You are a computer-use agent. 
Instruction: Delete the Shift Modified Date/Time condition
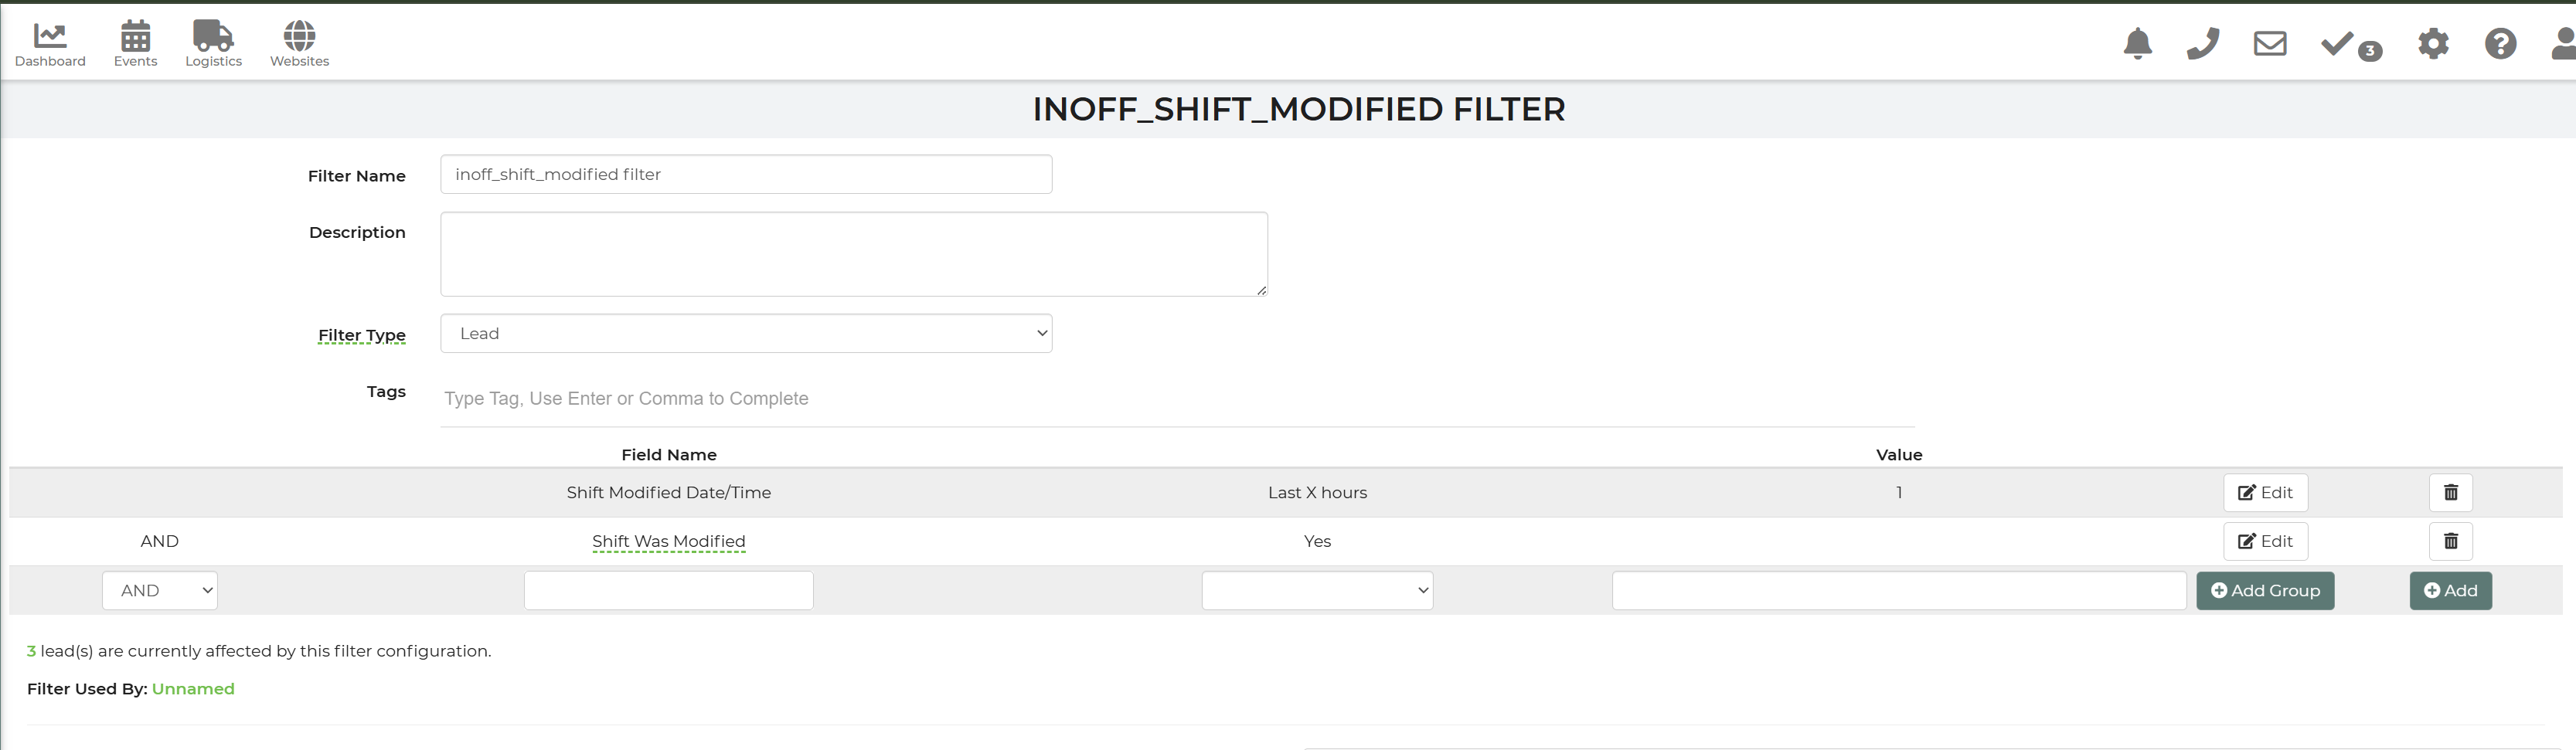[2450, 492]
